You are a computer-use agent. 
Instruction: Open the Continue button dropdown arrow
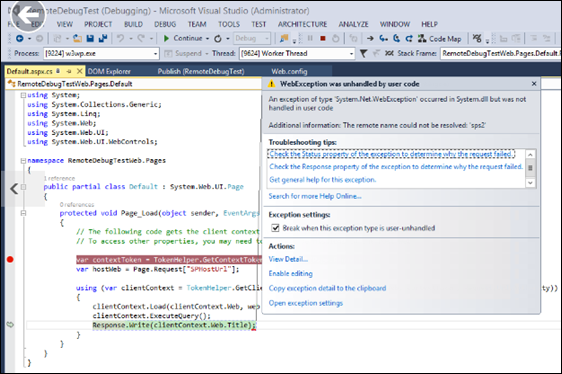(208, 39)
